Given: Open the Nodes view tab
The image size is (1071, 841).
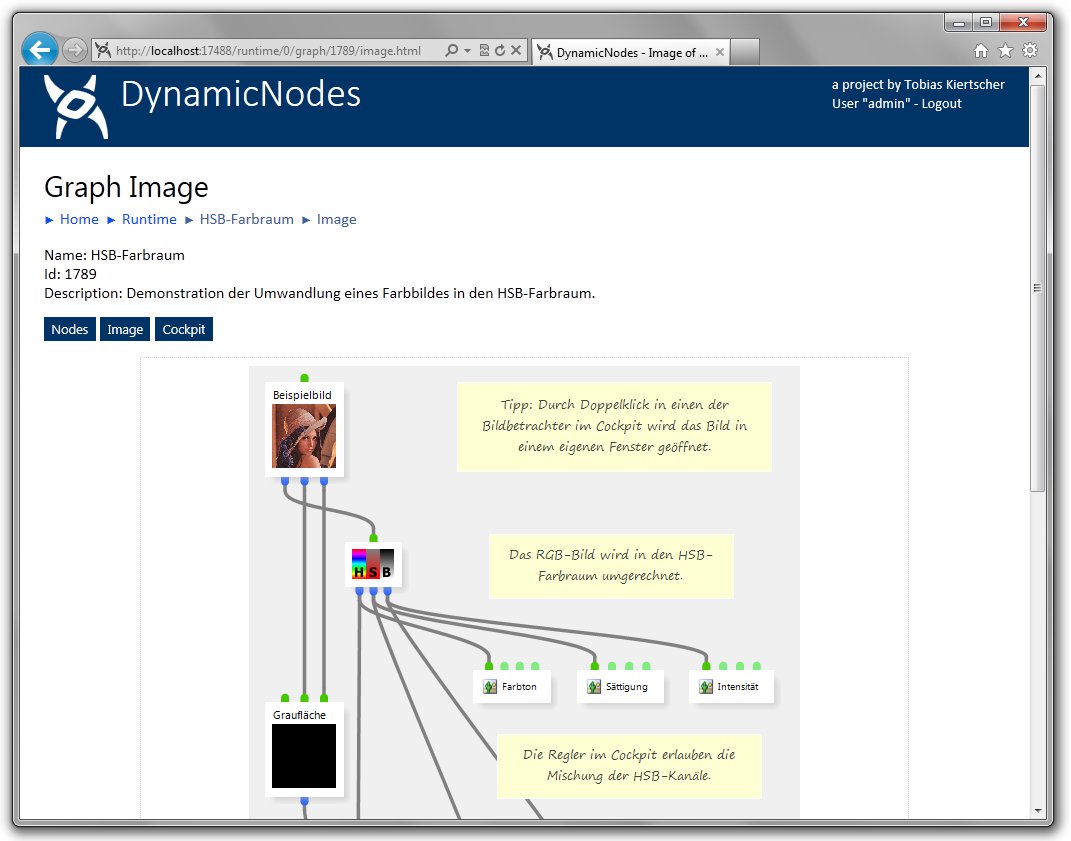Looking at the screenshot, I should click(70, 329).
